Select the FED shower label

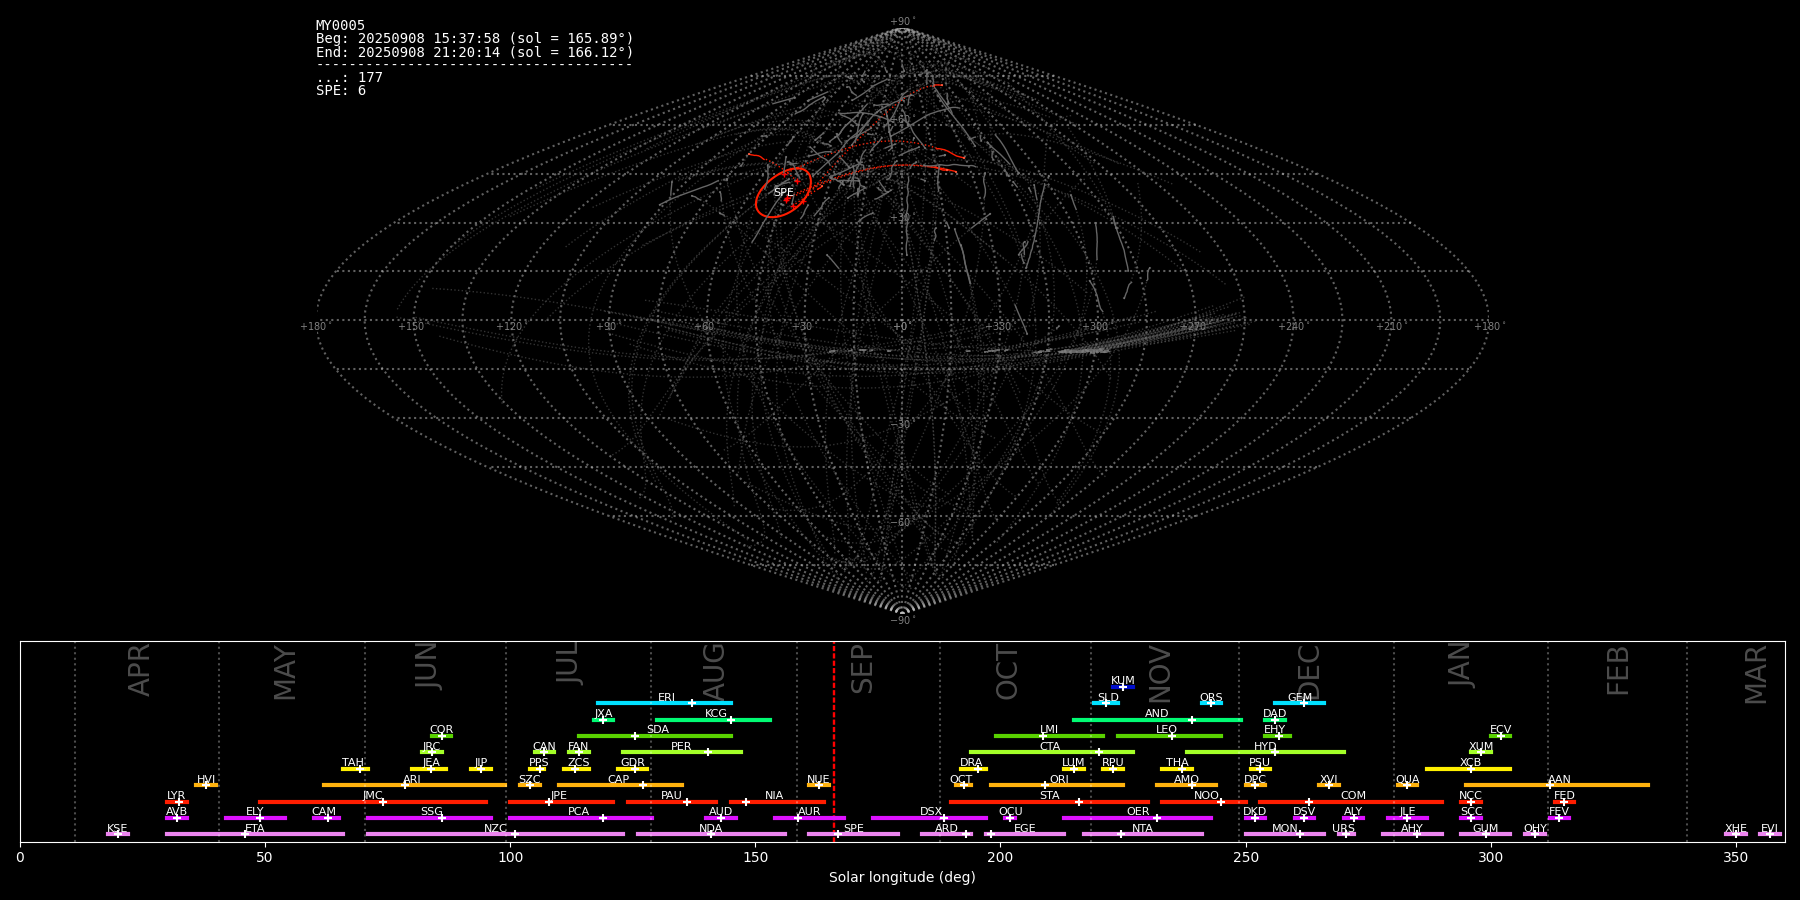1564,796
